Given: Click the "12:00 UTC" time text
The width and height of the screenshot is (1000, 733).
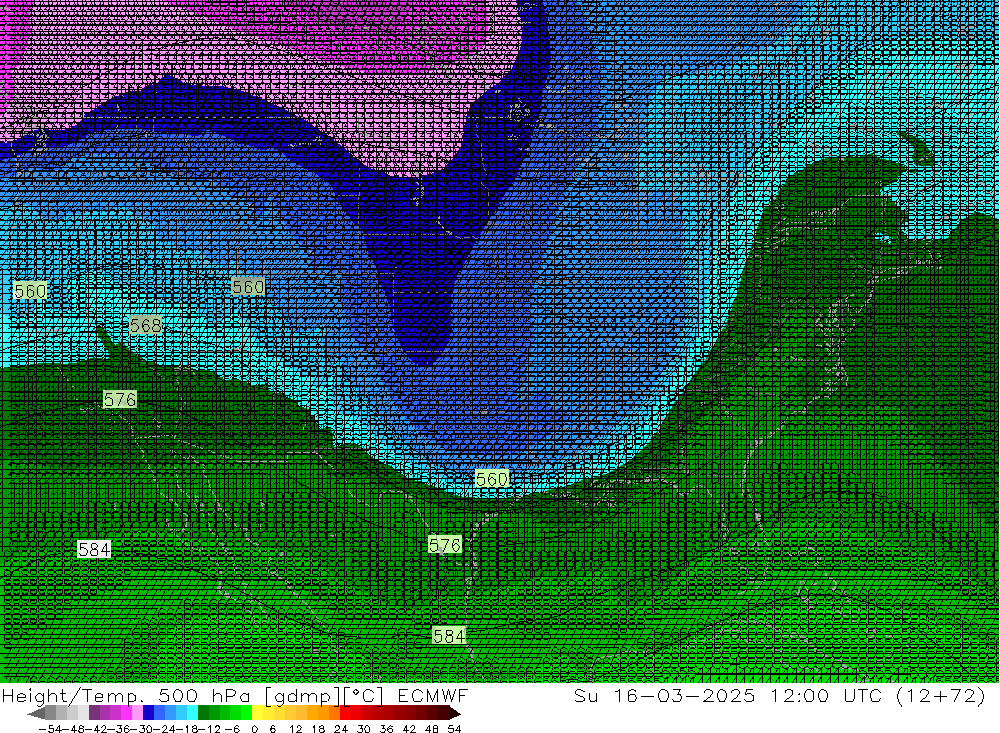Looking at the screenshot, I should tap(825, 695).
